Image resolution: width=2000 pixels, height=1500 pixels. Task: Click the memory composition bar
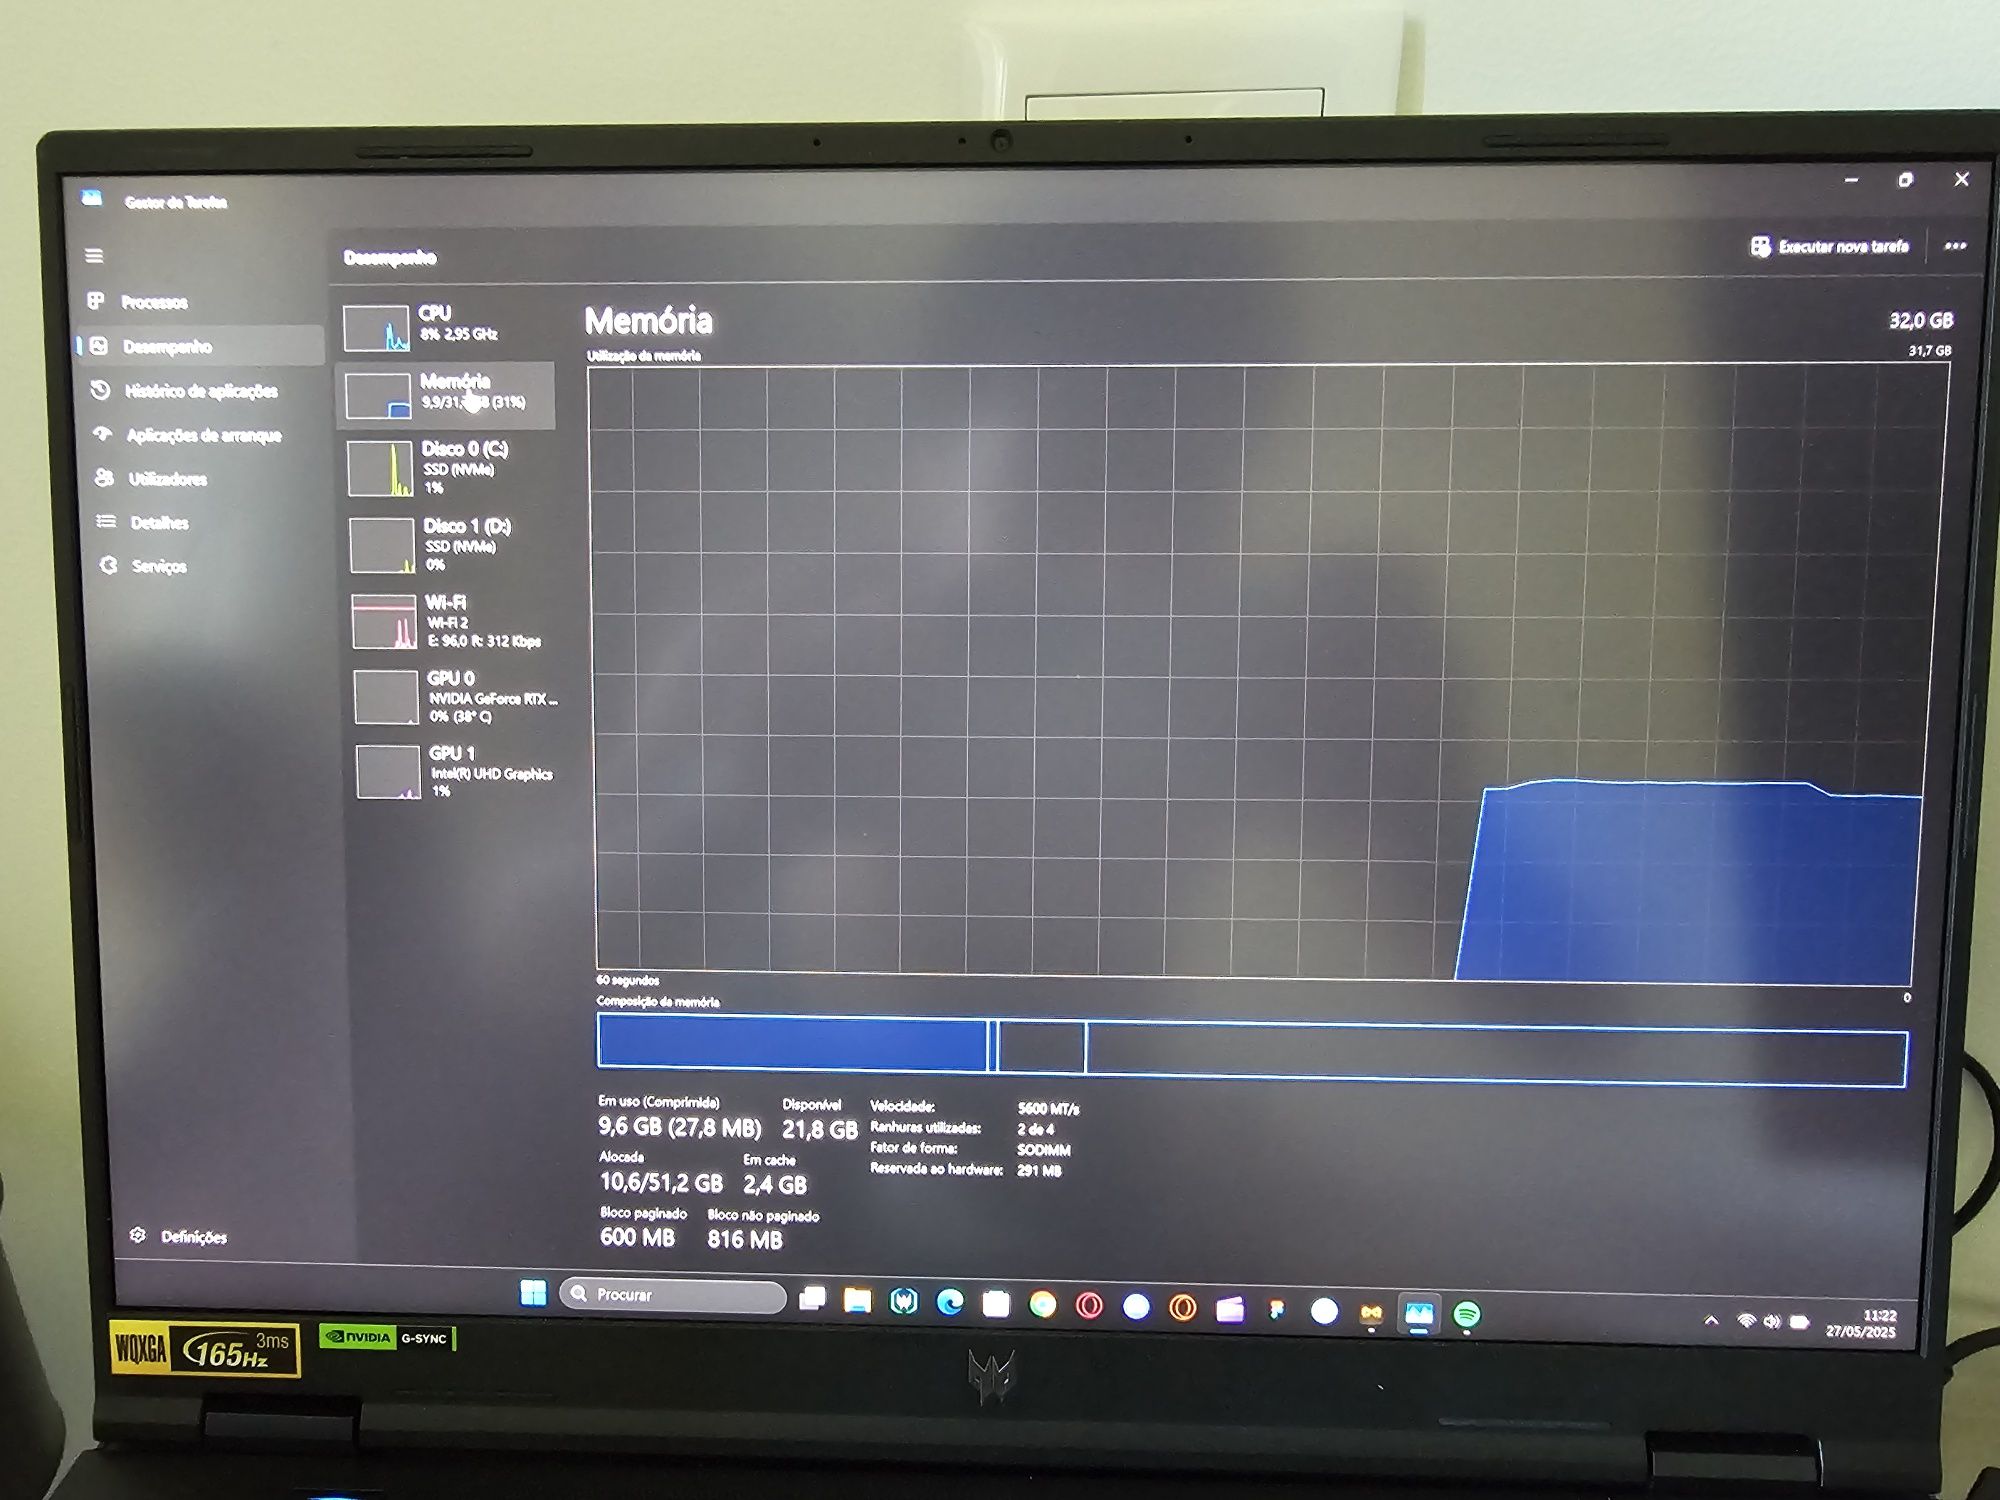[x=1250, y=1049]
